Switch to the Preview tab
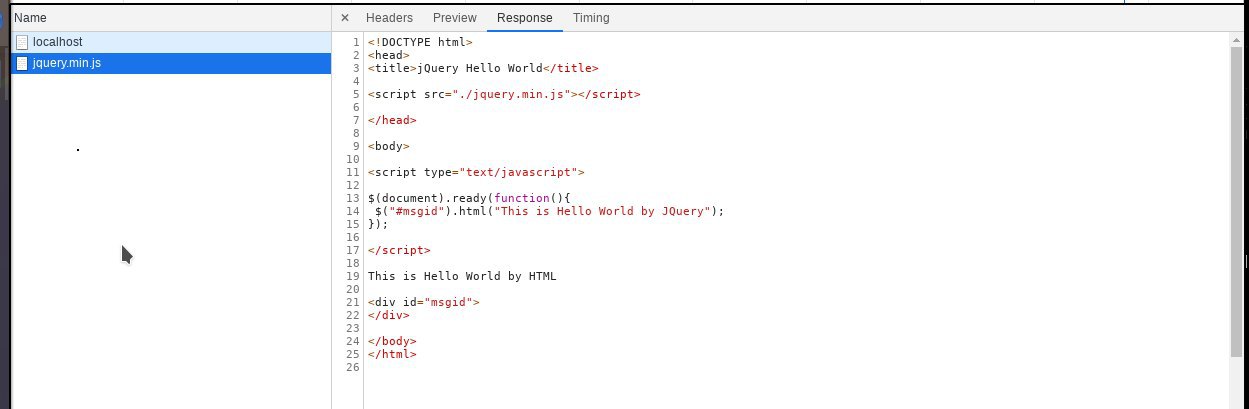1249x409 pixels. point(455,18)
